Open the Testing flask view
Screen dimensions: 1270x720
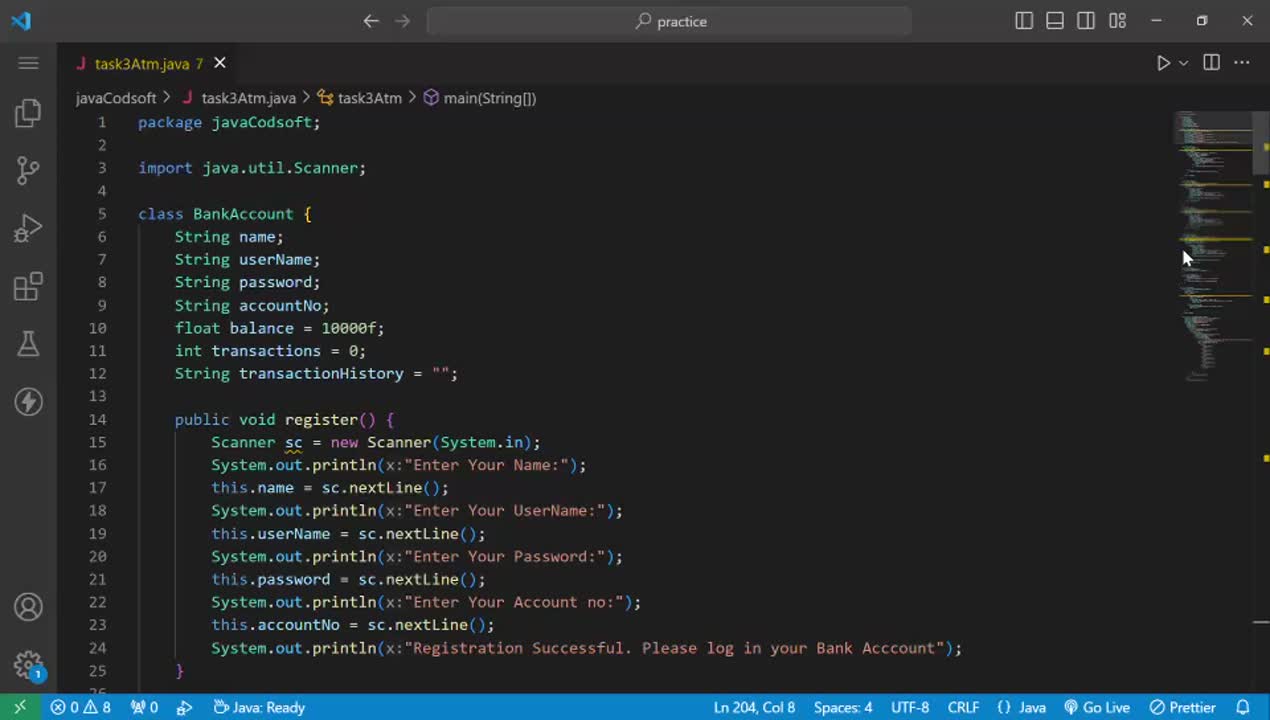click(x=28, y=344)
